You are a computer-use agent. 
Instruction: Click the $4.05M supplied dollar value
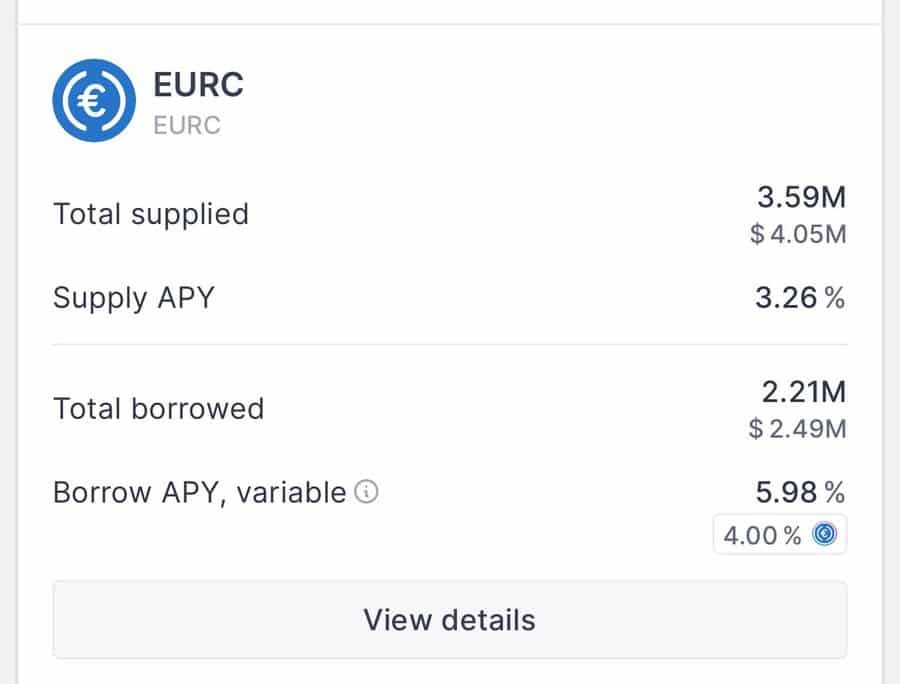[x=798, y=234]
